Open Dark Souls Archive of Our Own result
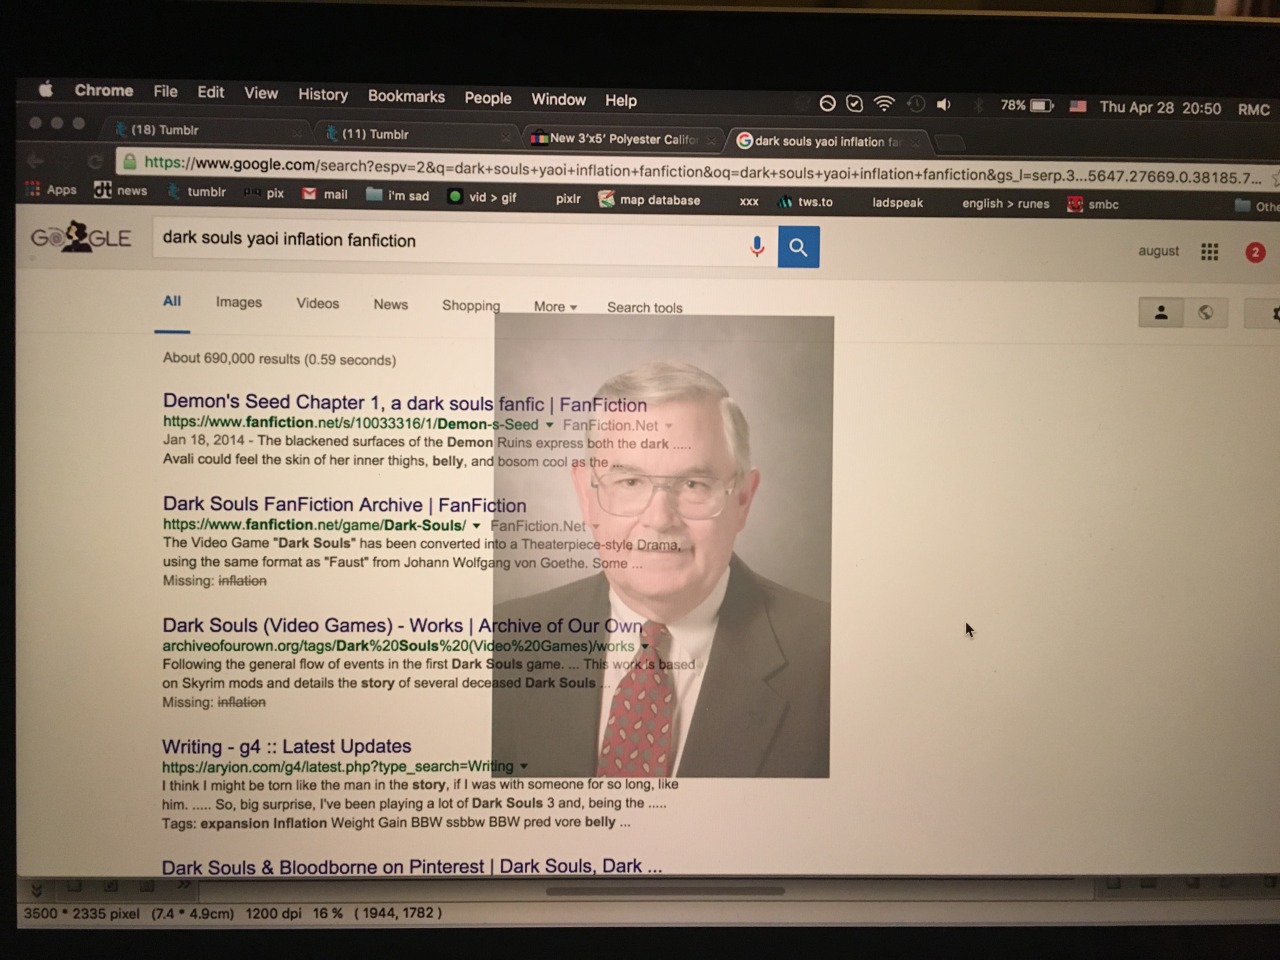 (x=403, y=626)
